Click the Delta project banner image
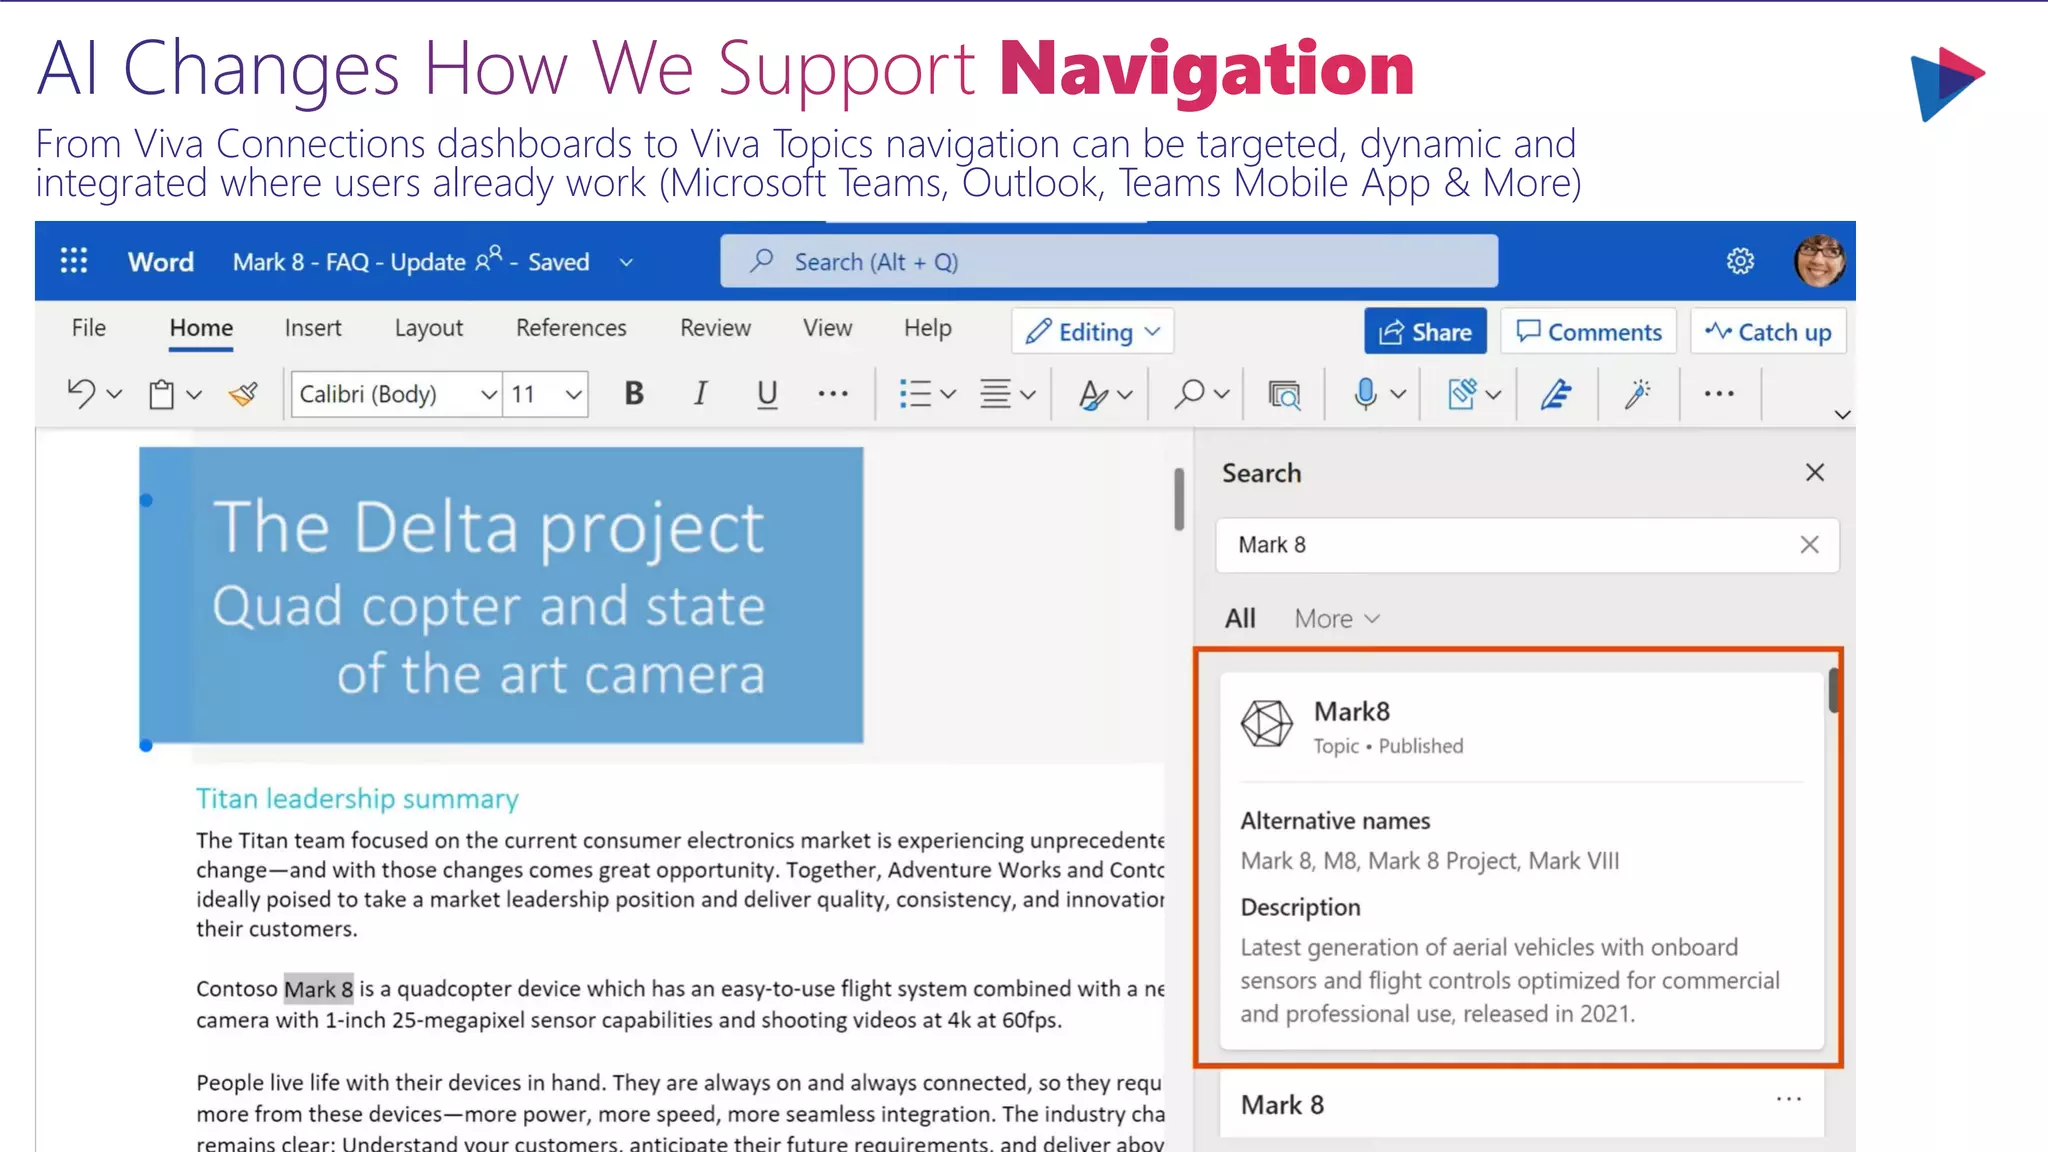This screenshot has width=2048, height=1152. 501,595
